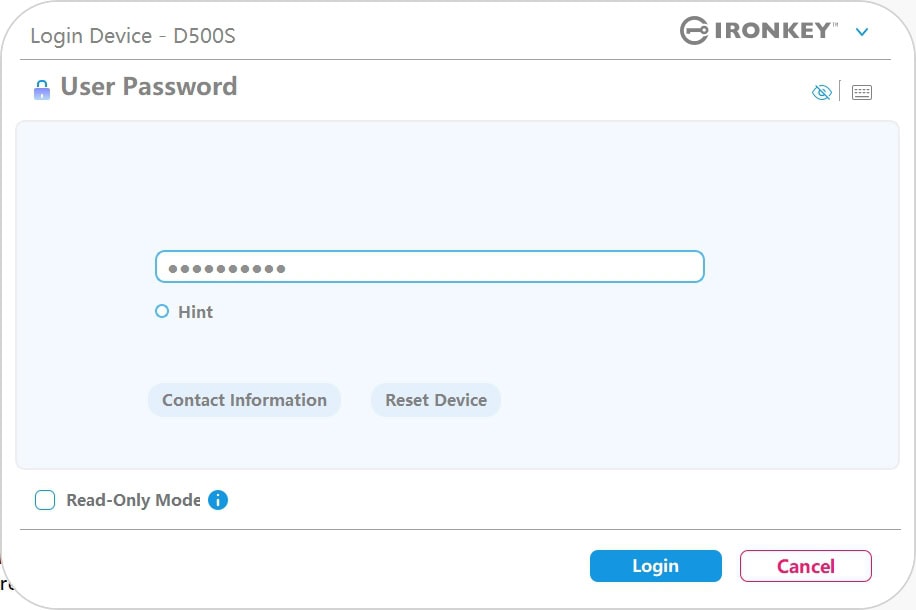Image resolution: width=916 pixels, height=610 pixels.
Task: Click the "Hint" text label
Action: (x=195, y=312)
